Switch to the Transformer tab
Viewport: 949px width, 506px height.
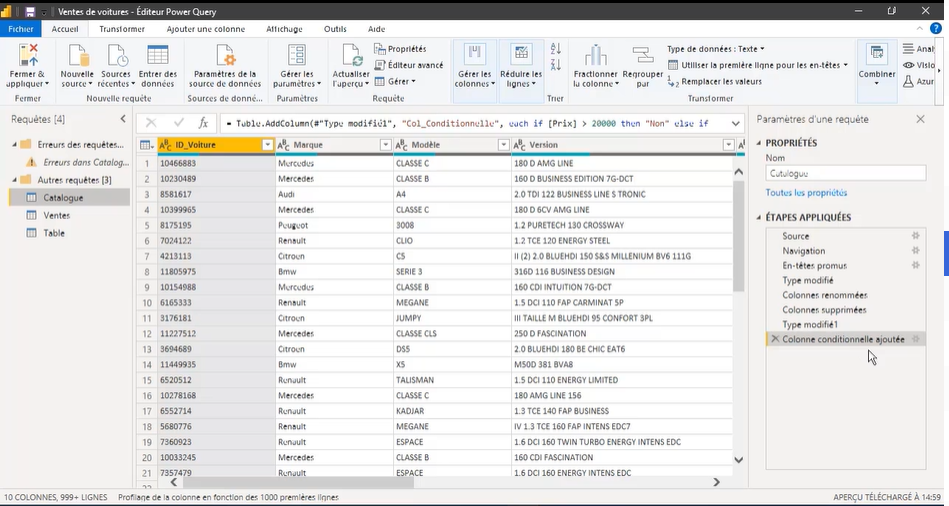point(122,28)
